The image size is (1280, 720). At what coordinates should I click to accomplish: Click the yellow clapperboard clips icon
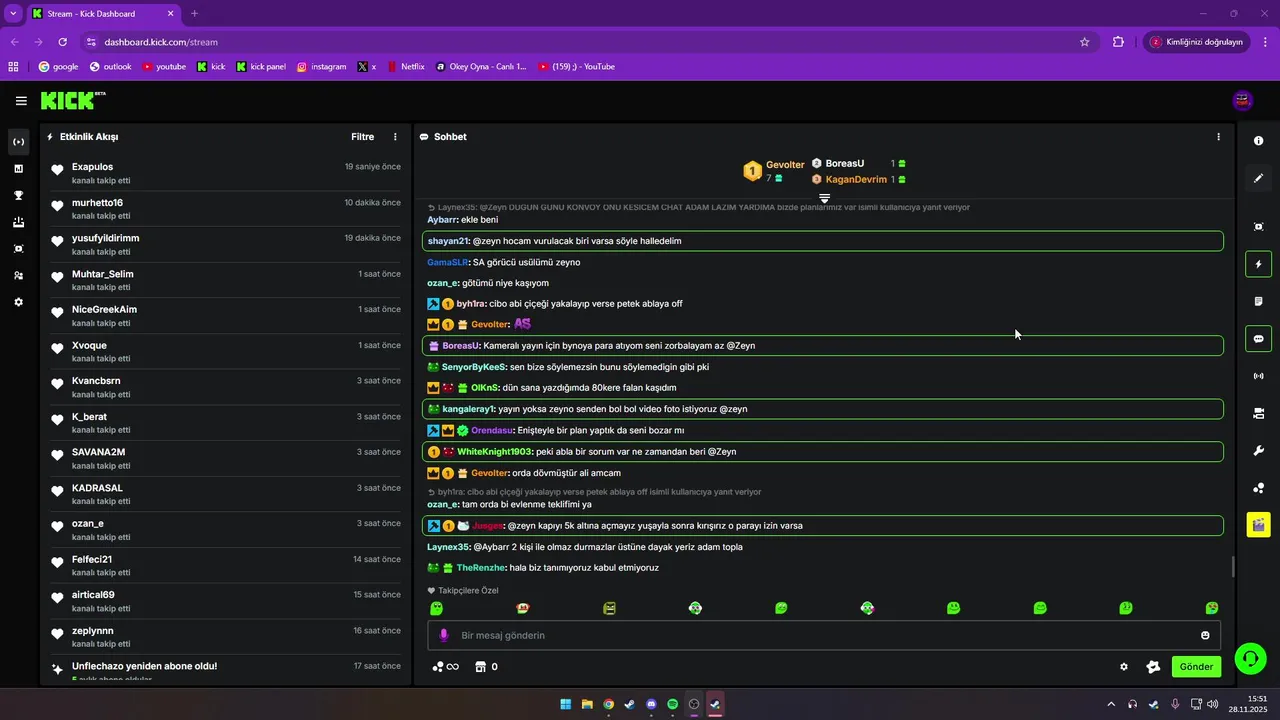coord(1258,524)
